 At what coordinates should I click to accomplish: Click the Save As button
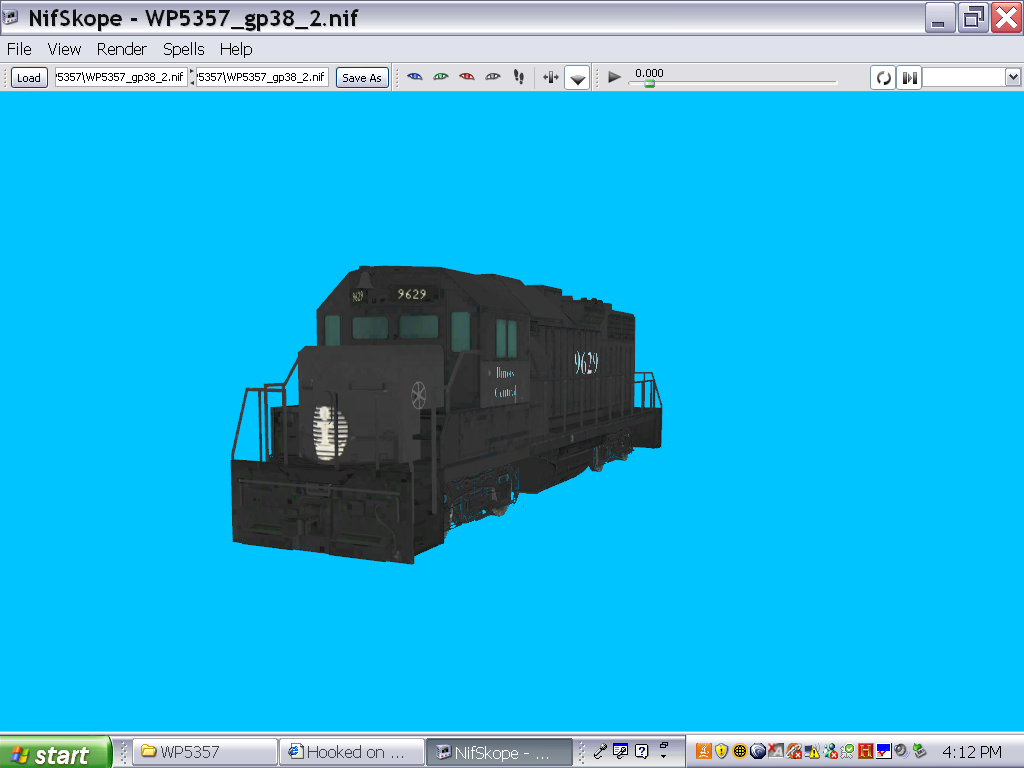tap(362, 78)
